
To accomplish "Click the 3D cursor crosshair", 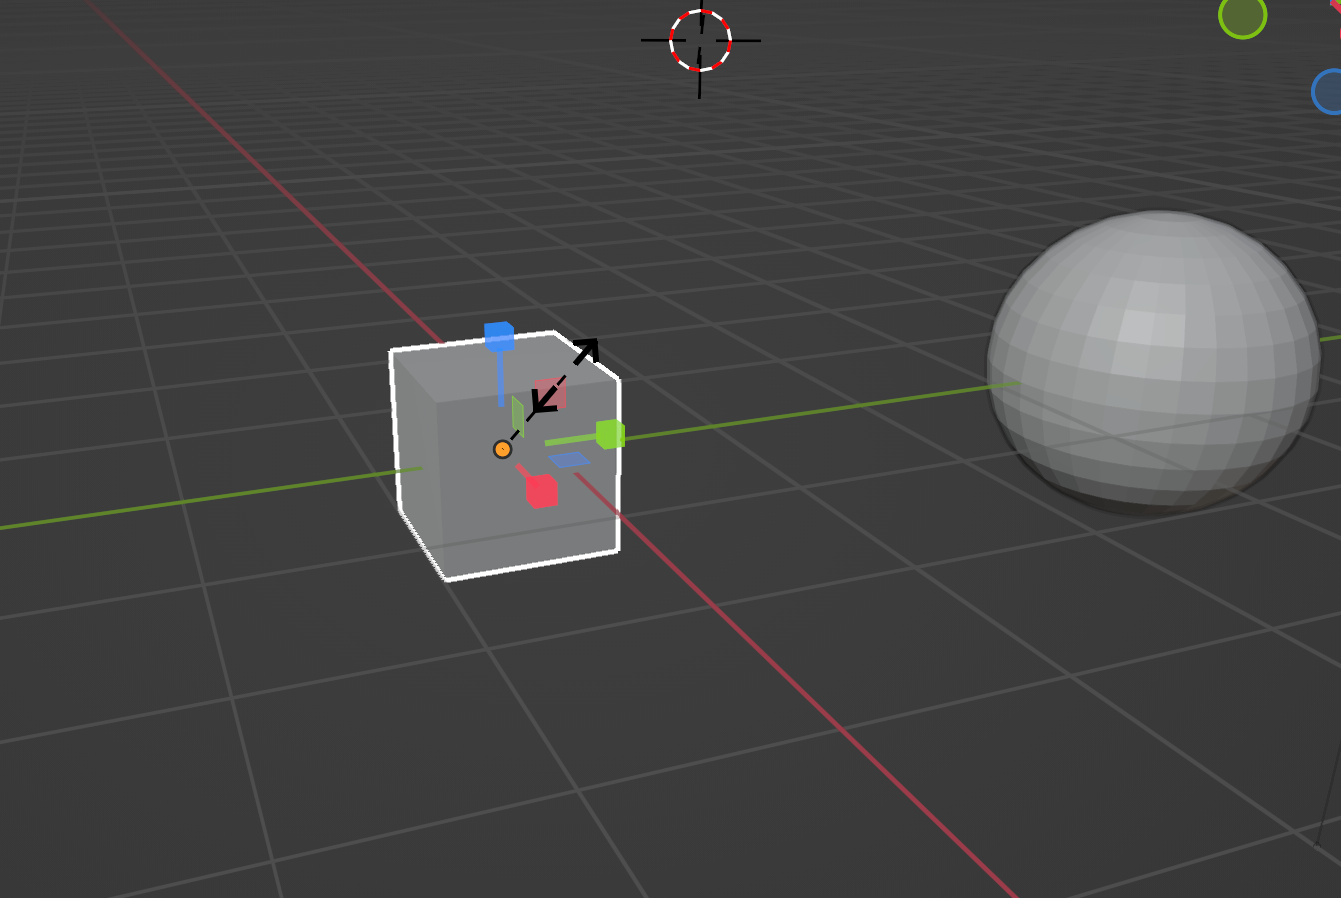I will [700, 41].
